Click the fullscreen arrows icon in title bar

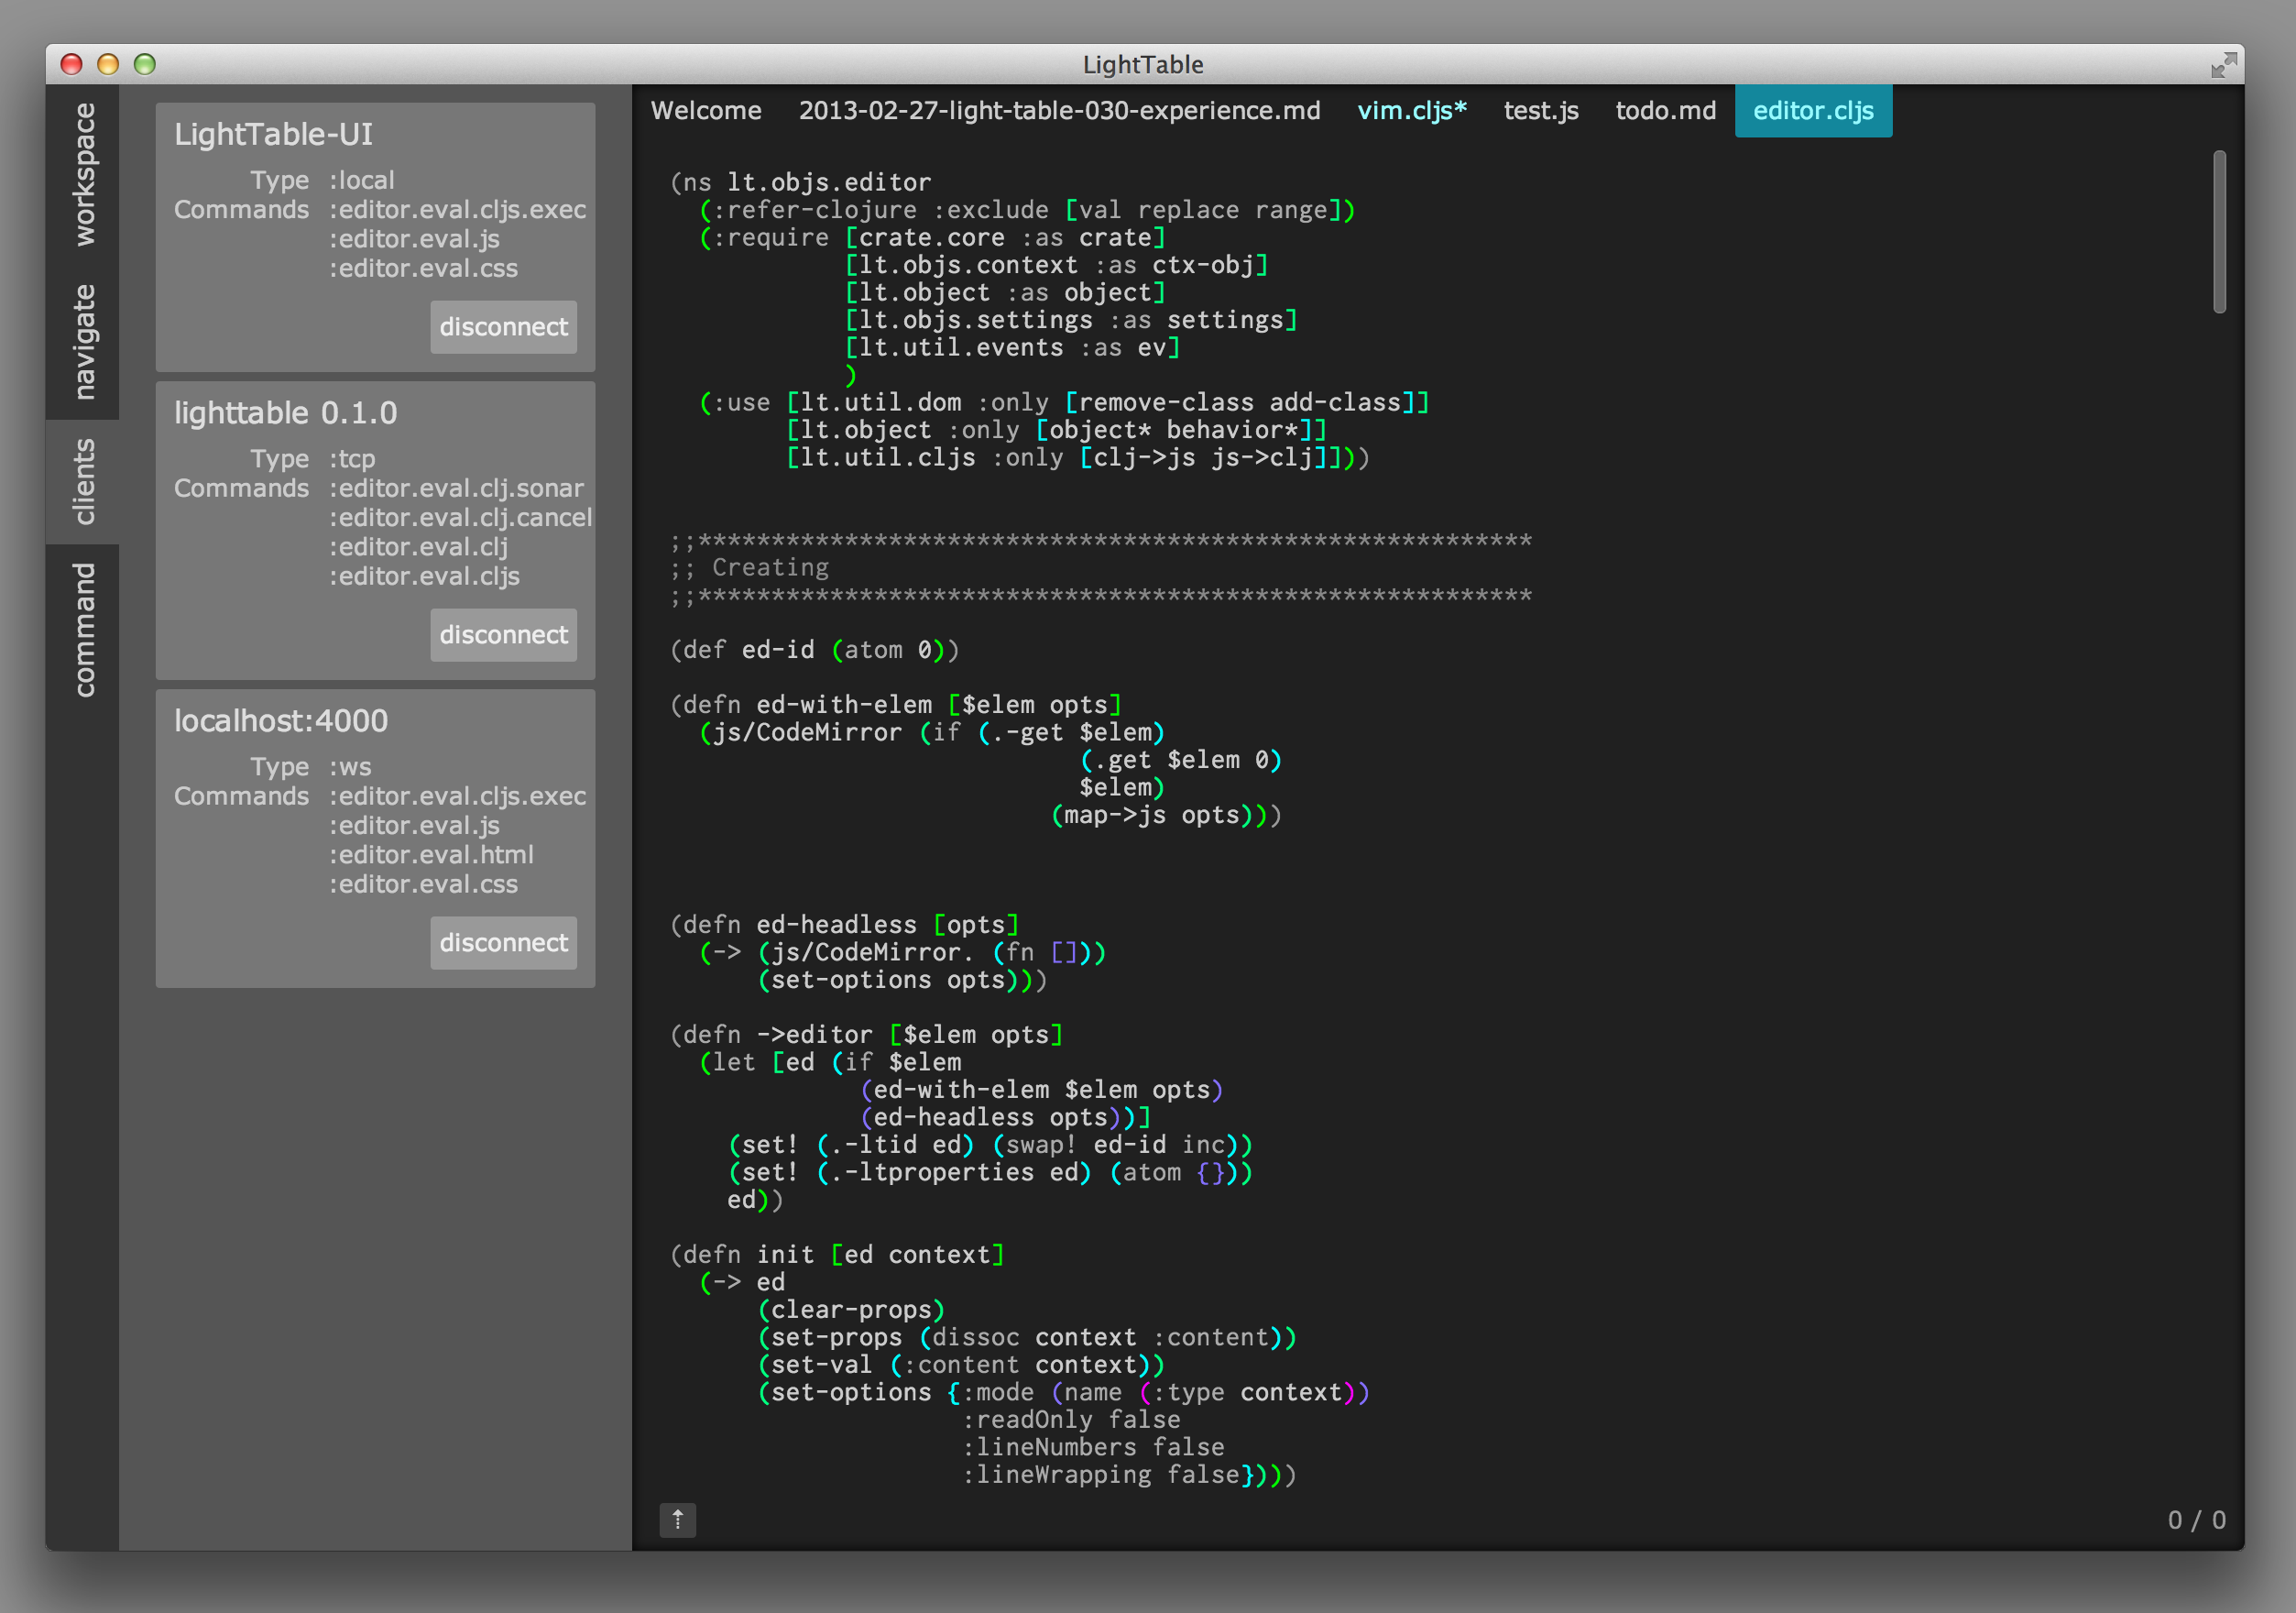[x=2222, y=65]
